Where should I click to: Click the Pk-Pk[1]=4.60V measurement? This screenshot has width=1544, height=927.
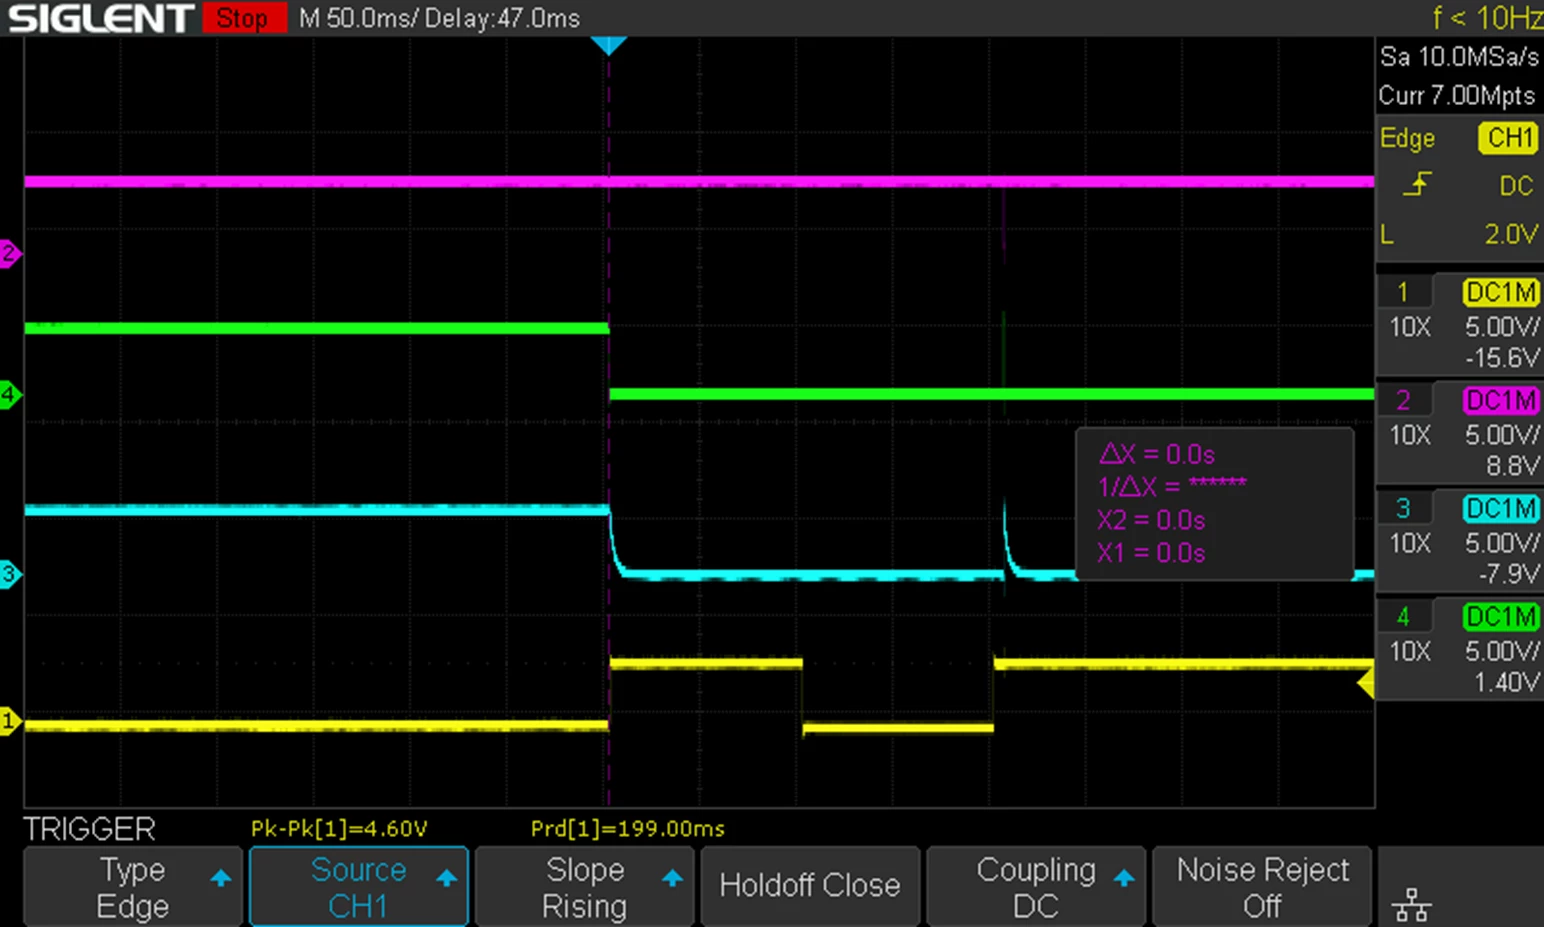[x=339, y=828]
